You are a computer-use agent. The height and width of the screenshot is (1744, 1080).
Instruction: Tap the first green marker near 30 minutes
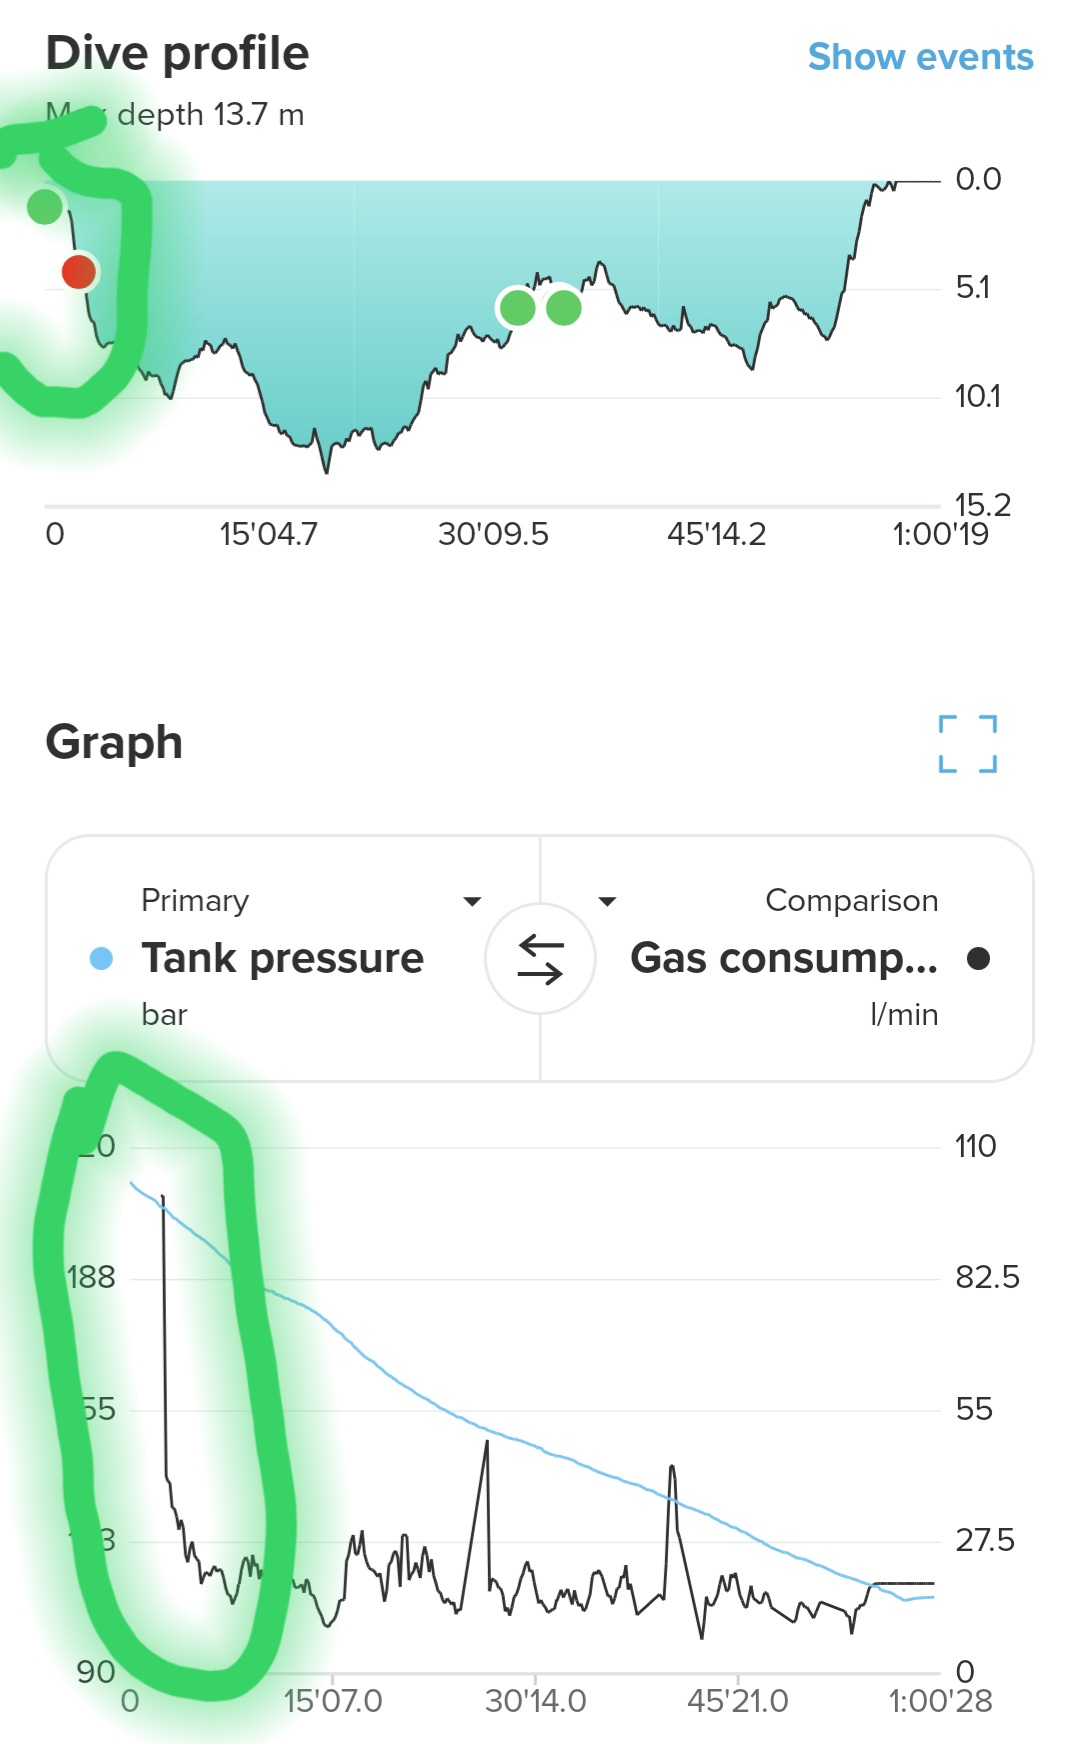[x=518, y=307]
